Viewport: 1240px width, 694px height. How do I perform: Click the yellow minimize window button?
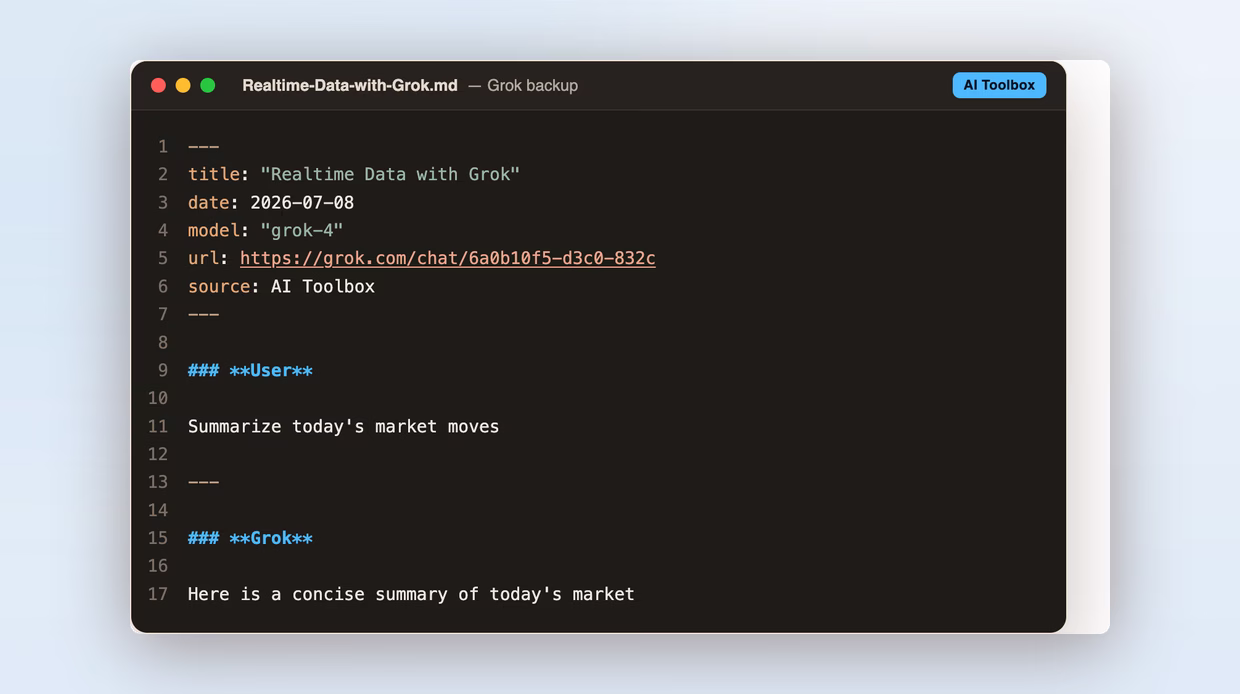[183, 85]
